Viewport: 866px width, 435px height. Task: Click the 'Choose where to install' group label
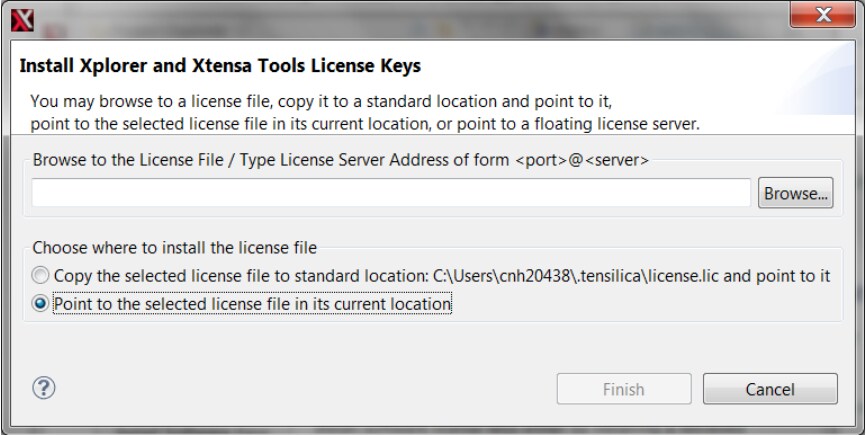[x=175, y=247]
